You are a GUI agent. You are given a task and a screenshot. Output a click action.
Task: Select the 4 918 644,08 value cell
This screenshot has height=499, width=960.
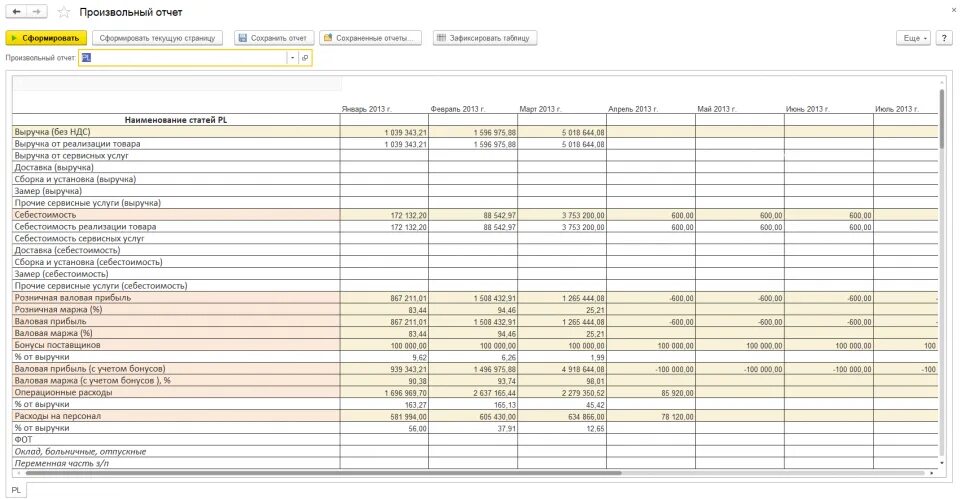[x=561, y=369]
